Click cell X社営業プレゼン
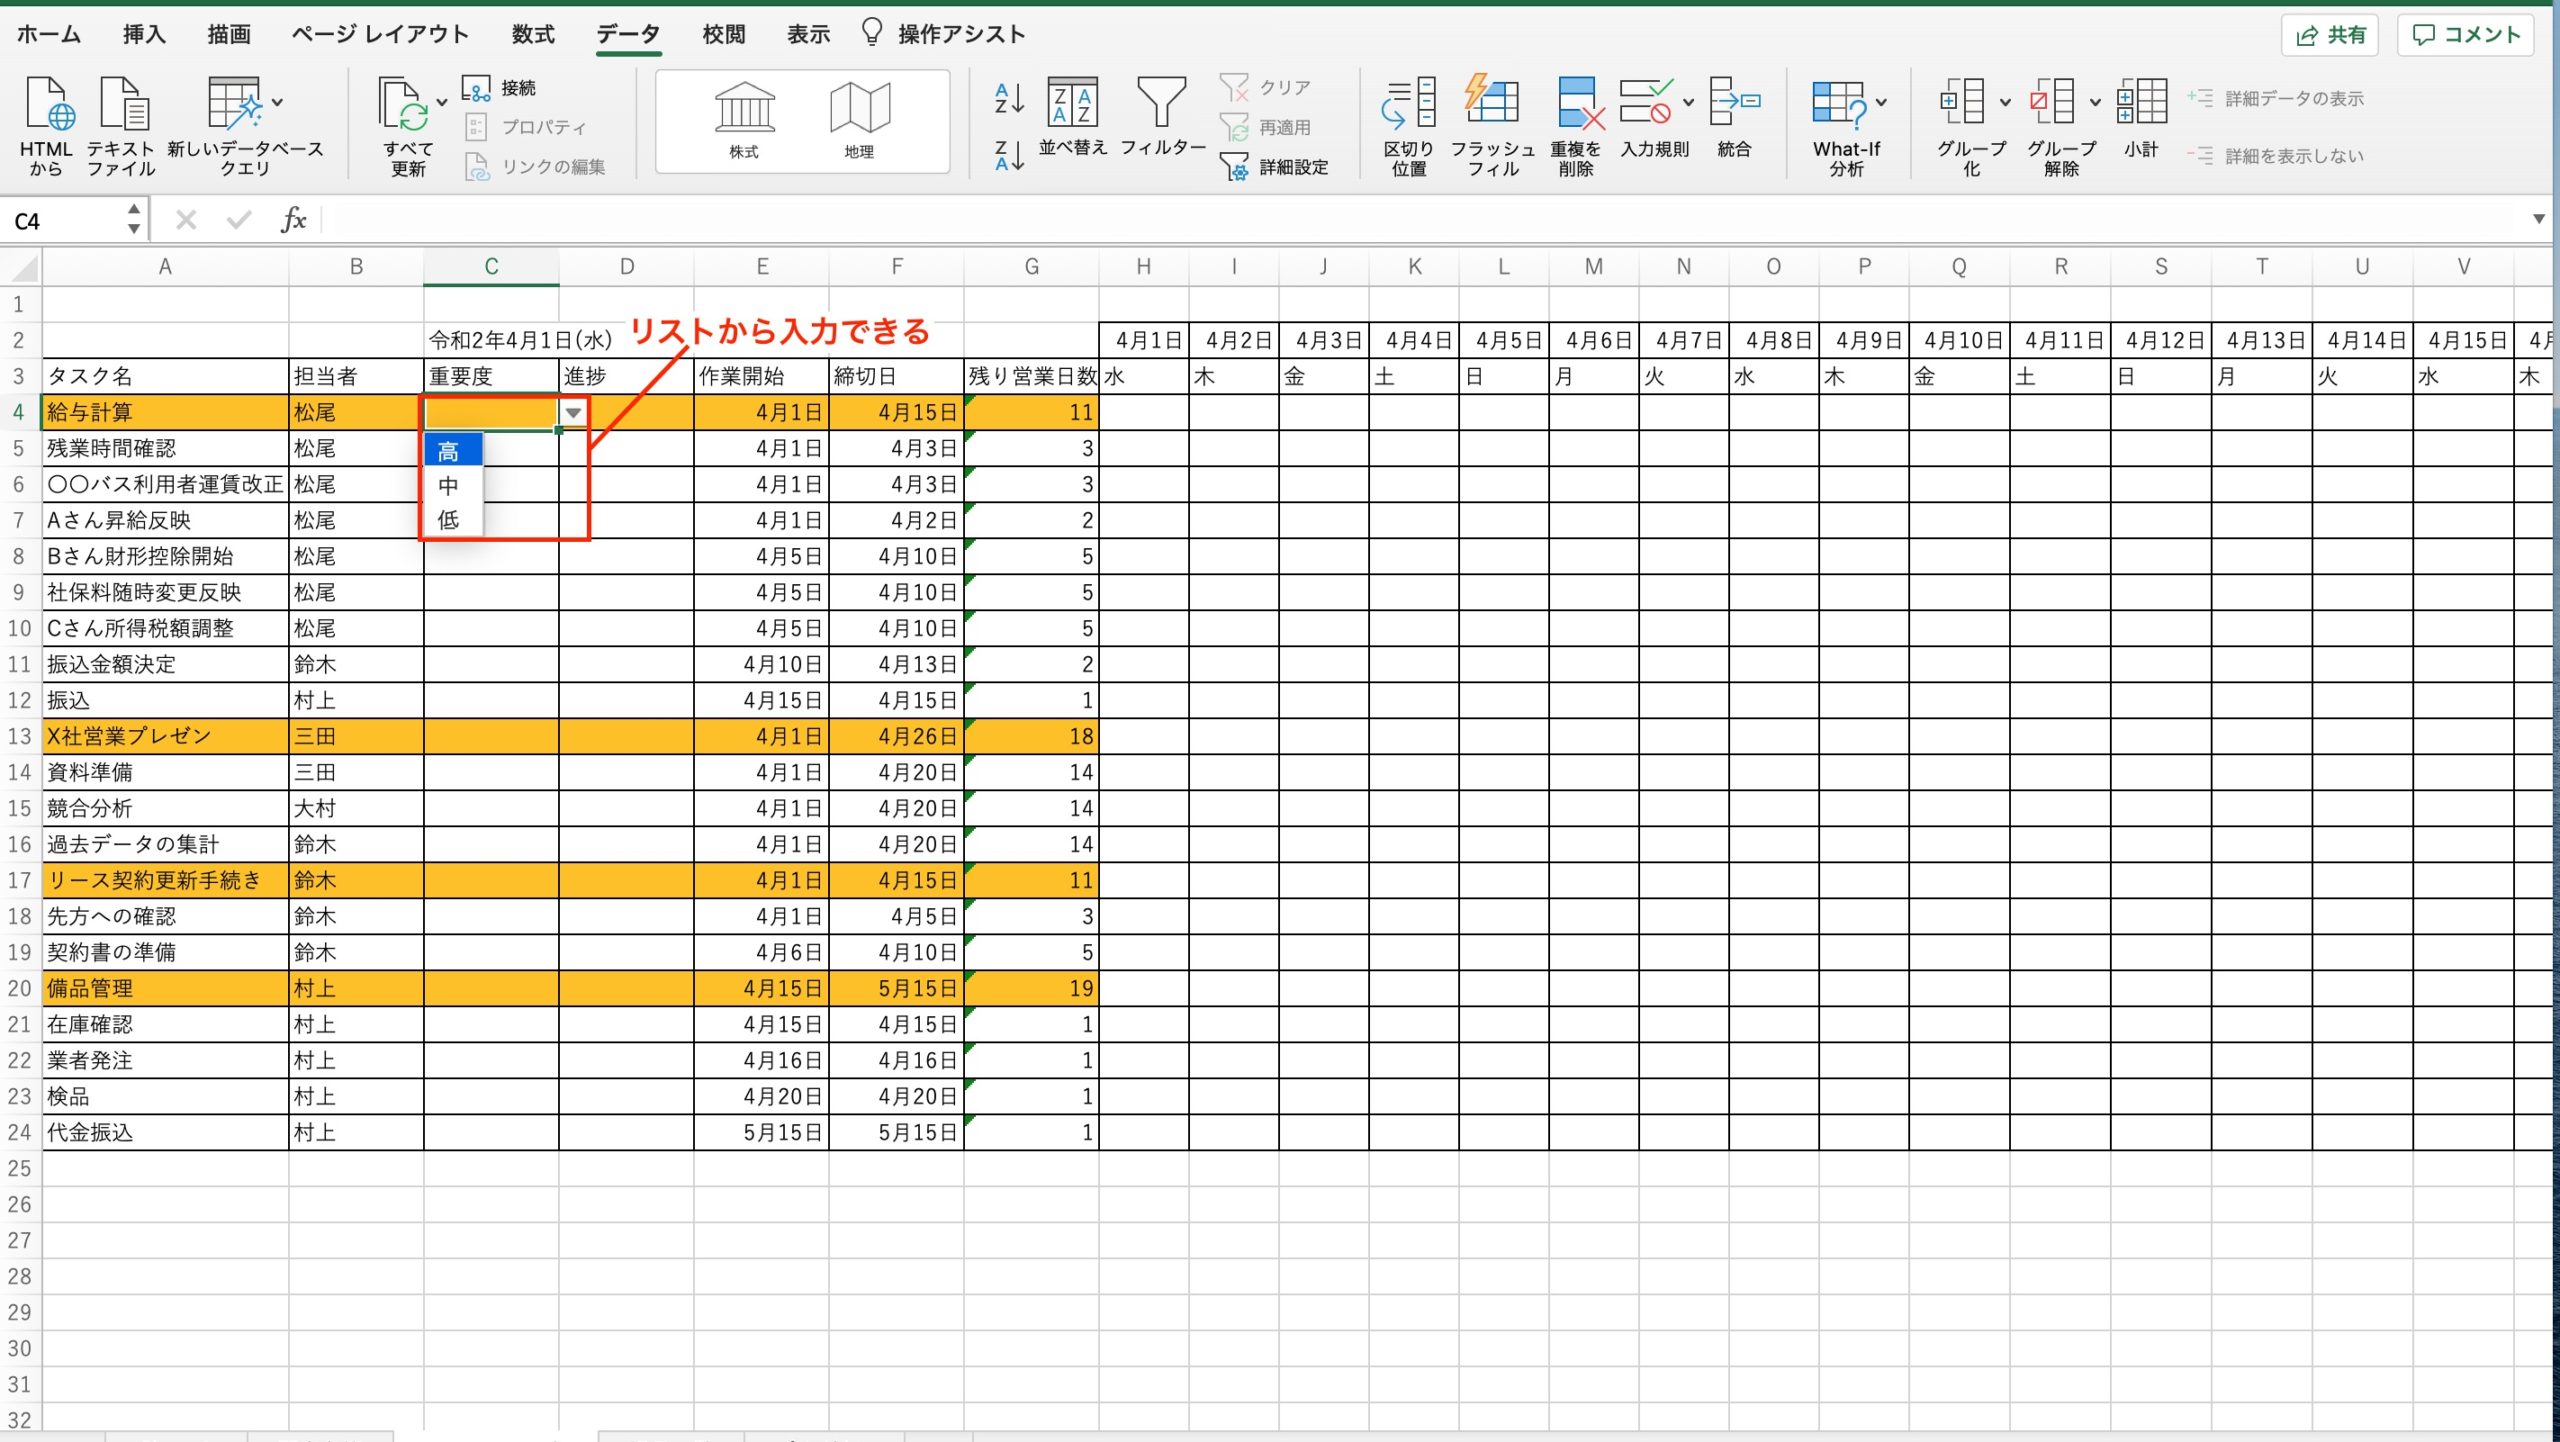Screen dimensions: 2560x1442 tap(165, 737)
